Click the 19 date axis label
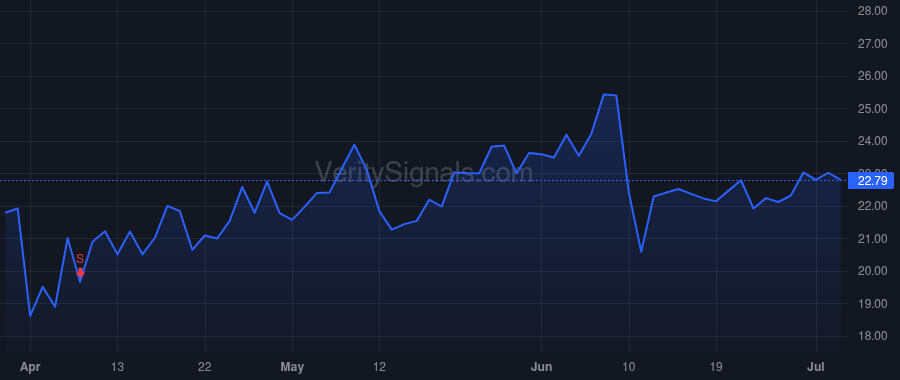Viewport: 900px width, 380px height. pos(716,367)
